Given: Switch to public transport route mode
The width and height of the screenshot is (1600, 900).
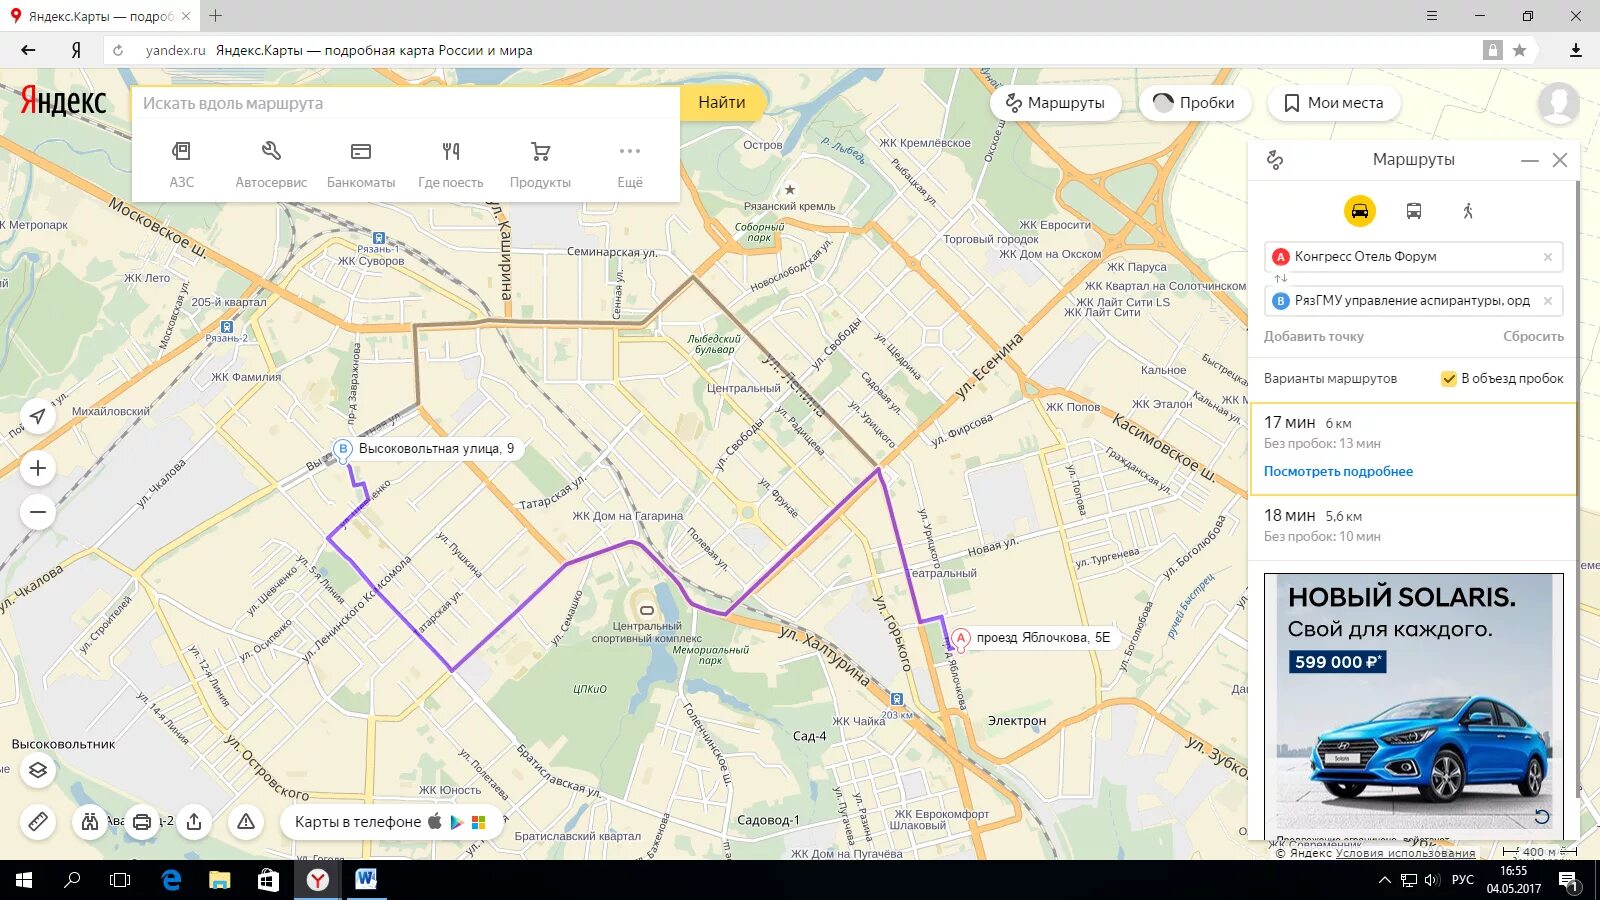Looking at the screenshot, I should tap(1414, 211).
